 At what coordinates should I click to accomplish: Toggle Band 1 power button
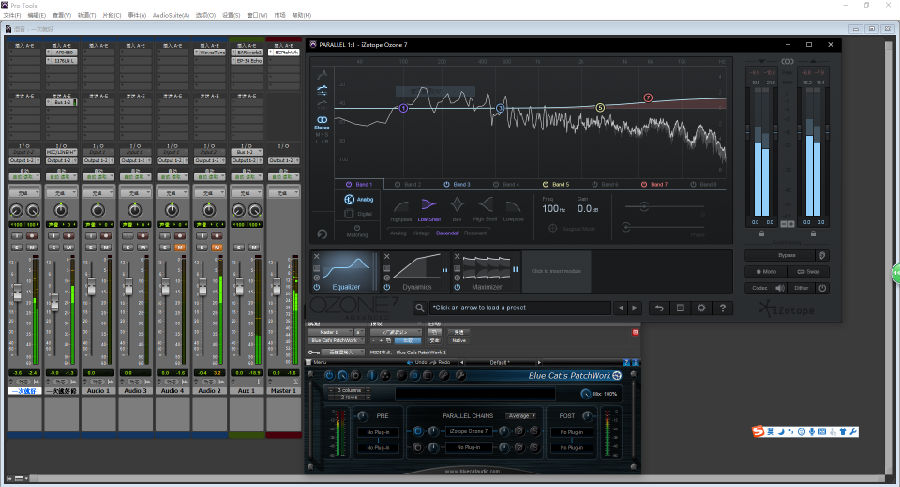tap(348, 185)
